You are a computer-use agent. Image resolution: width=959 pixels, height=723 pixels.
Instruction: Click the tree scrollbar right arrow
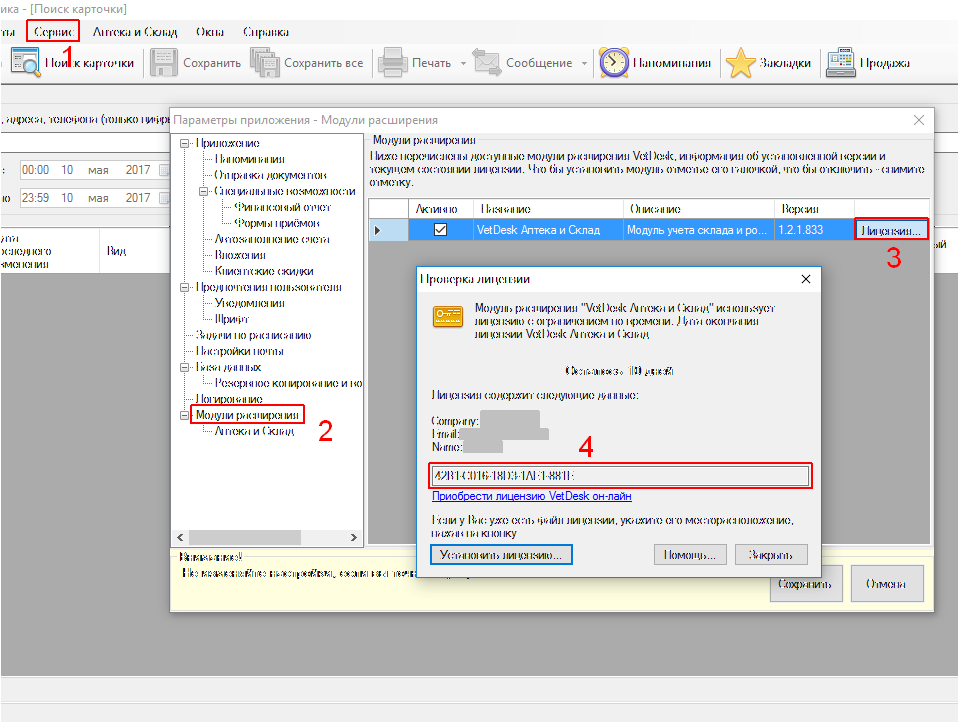click(354, 538)
